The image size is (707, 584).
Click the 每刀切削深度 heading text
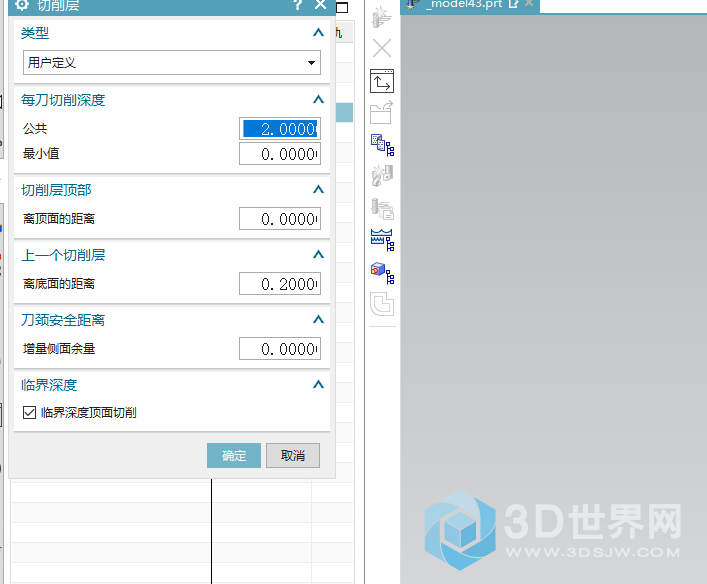(63, 100)
